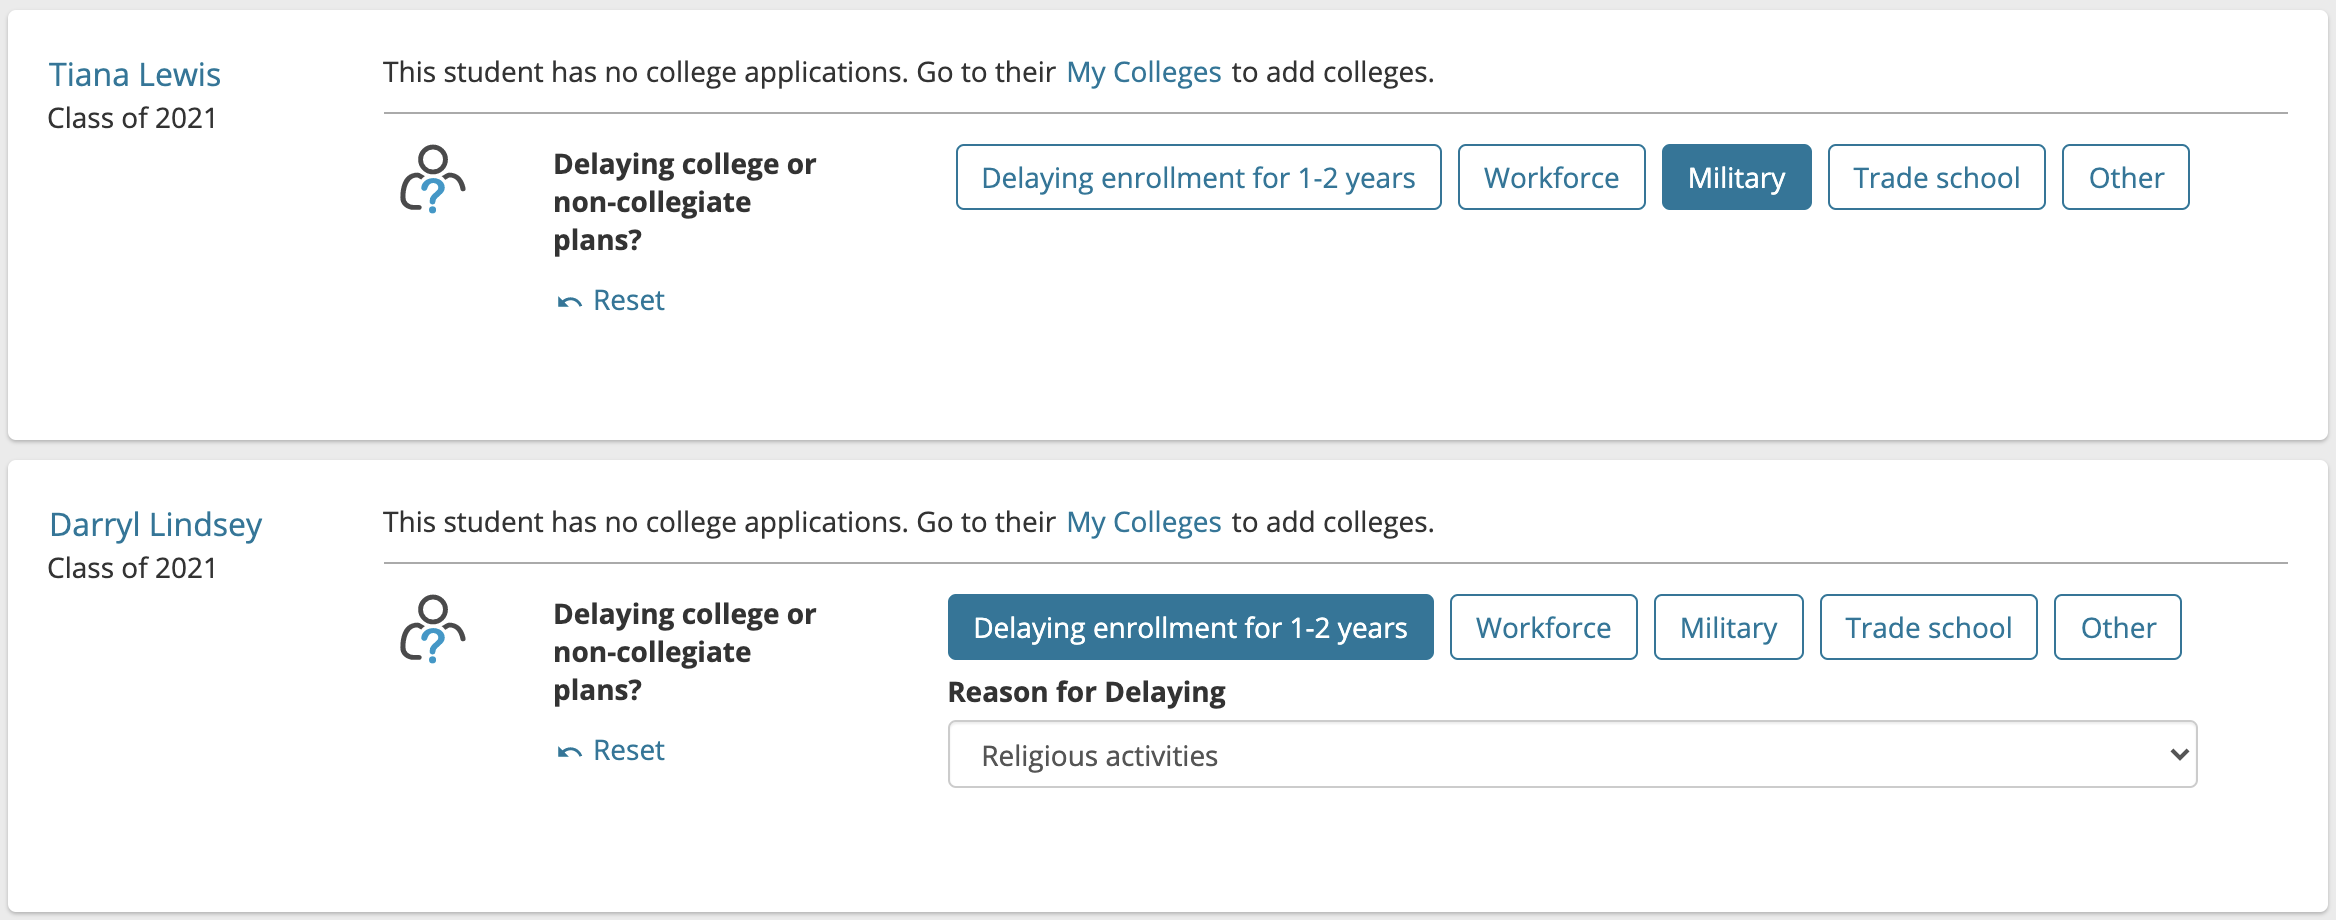Image resolution: width=2336 pixels, height=920 pixels.
Task: Toggle Delaying enrollment button for Darryl Lindsey
Action: tap(1190, 627)
